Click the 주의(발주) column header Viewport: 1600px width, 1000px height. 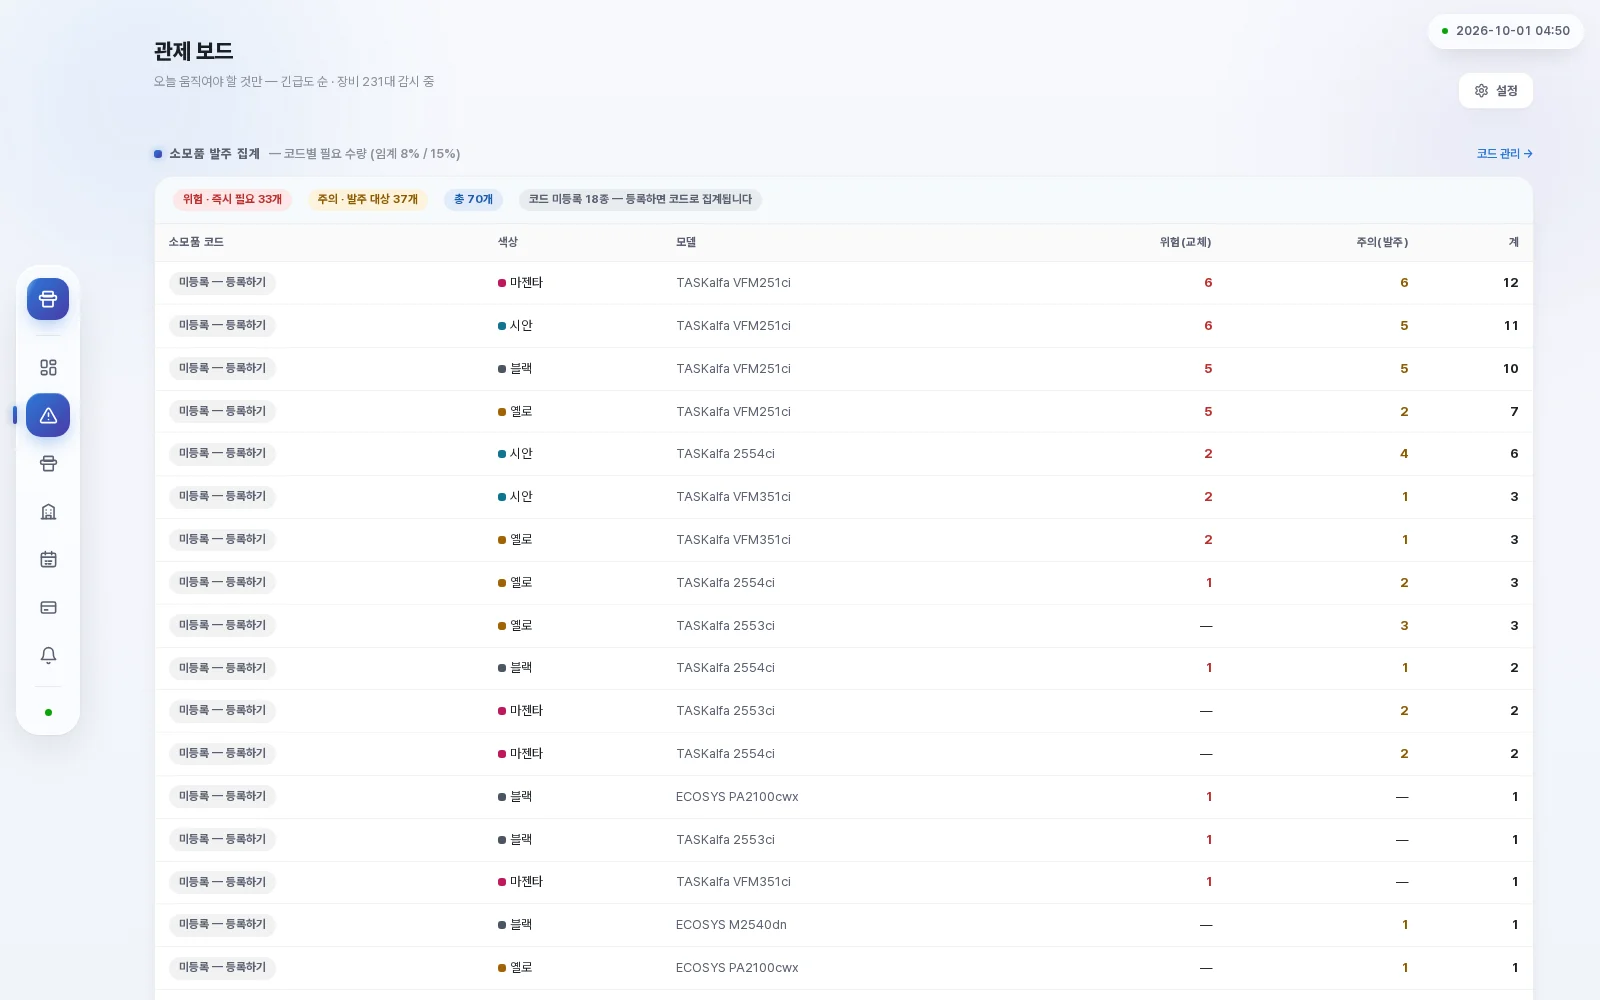tap(1382, 242)
